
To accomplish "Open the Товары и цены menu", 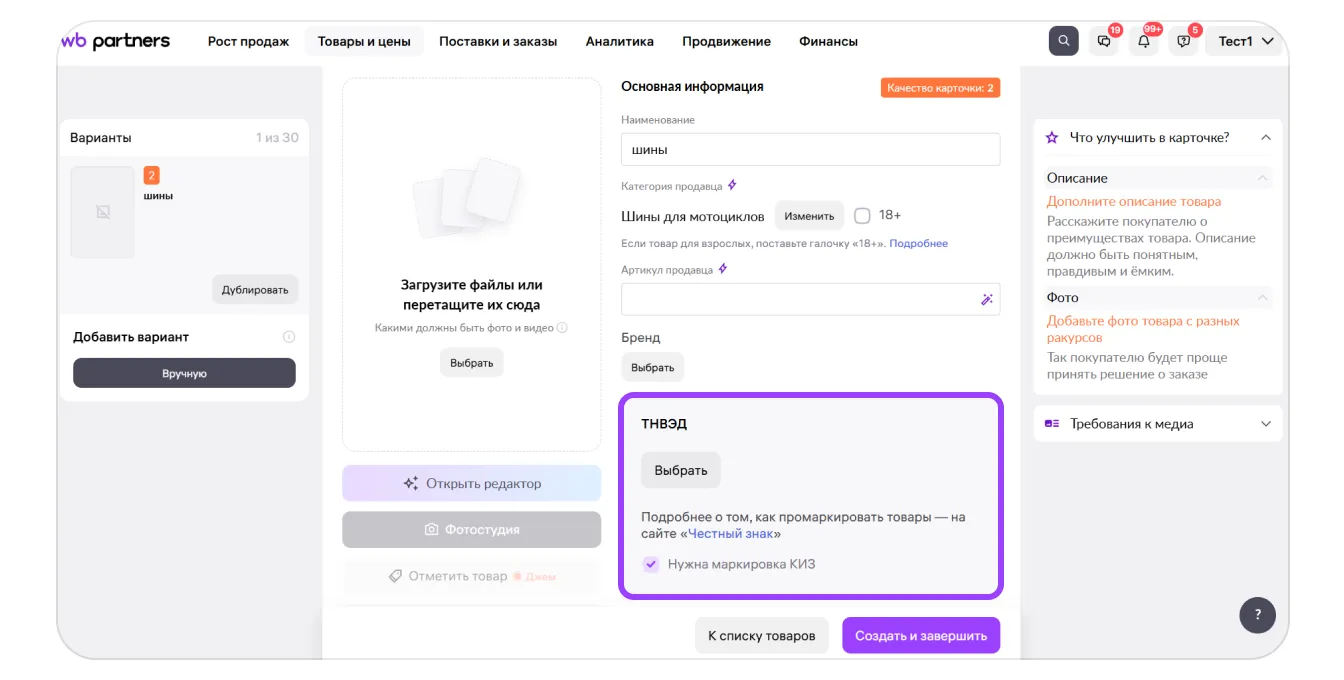I will coord(364,41).
